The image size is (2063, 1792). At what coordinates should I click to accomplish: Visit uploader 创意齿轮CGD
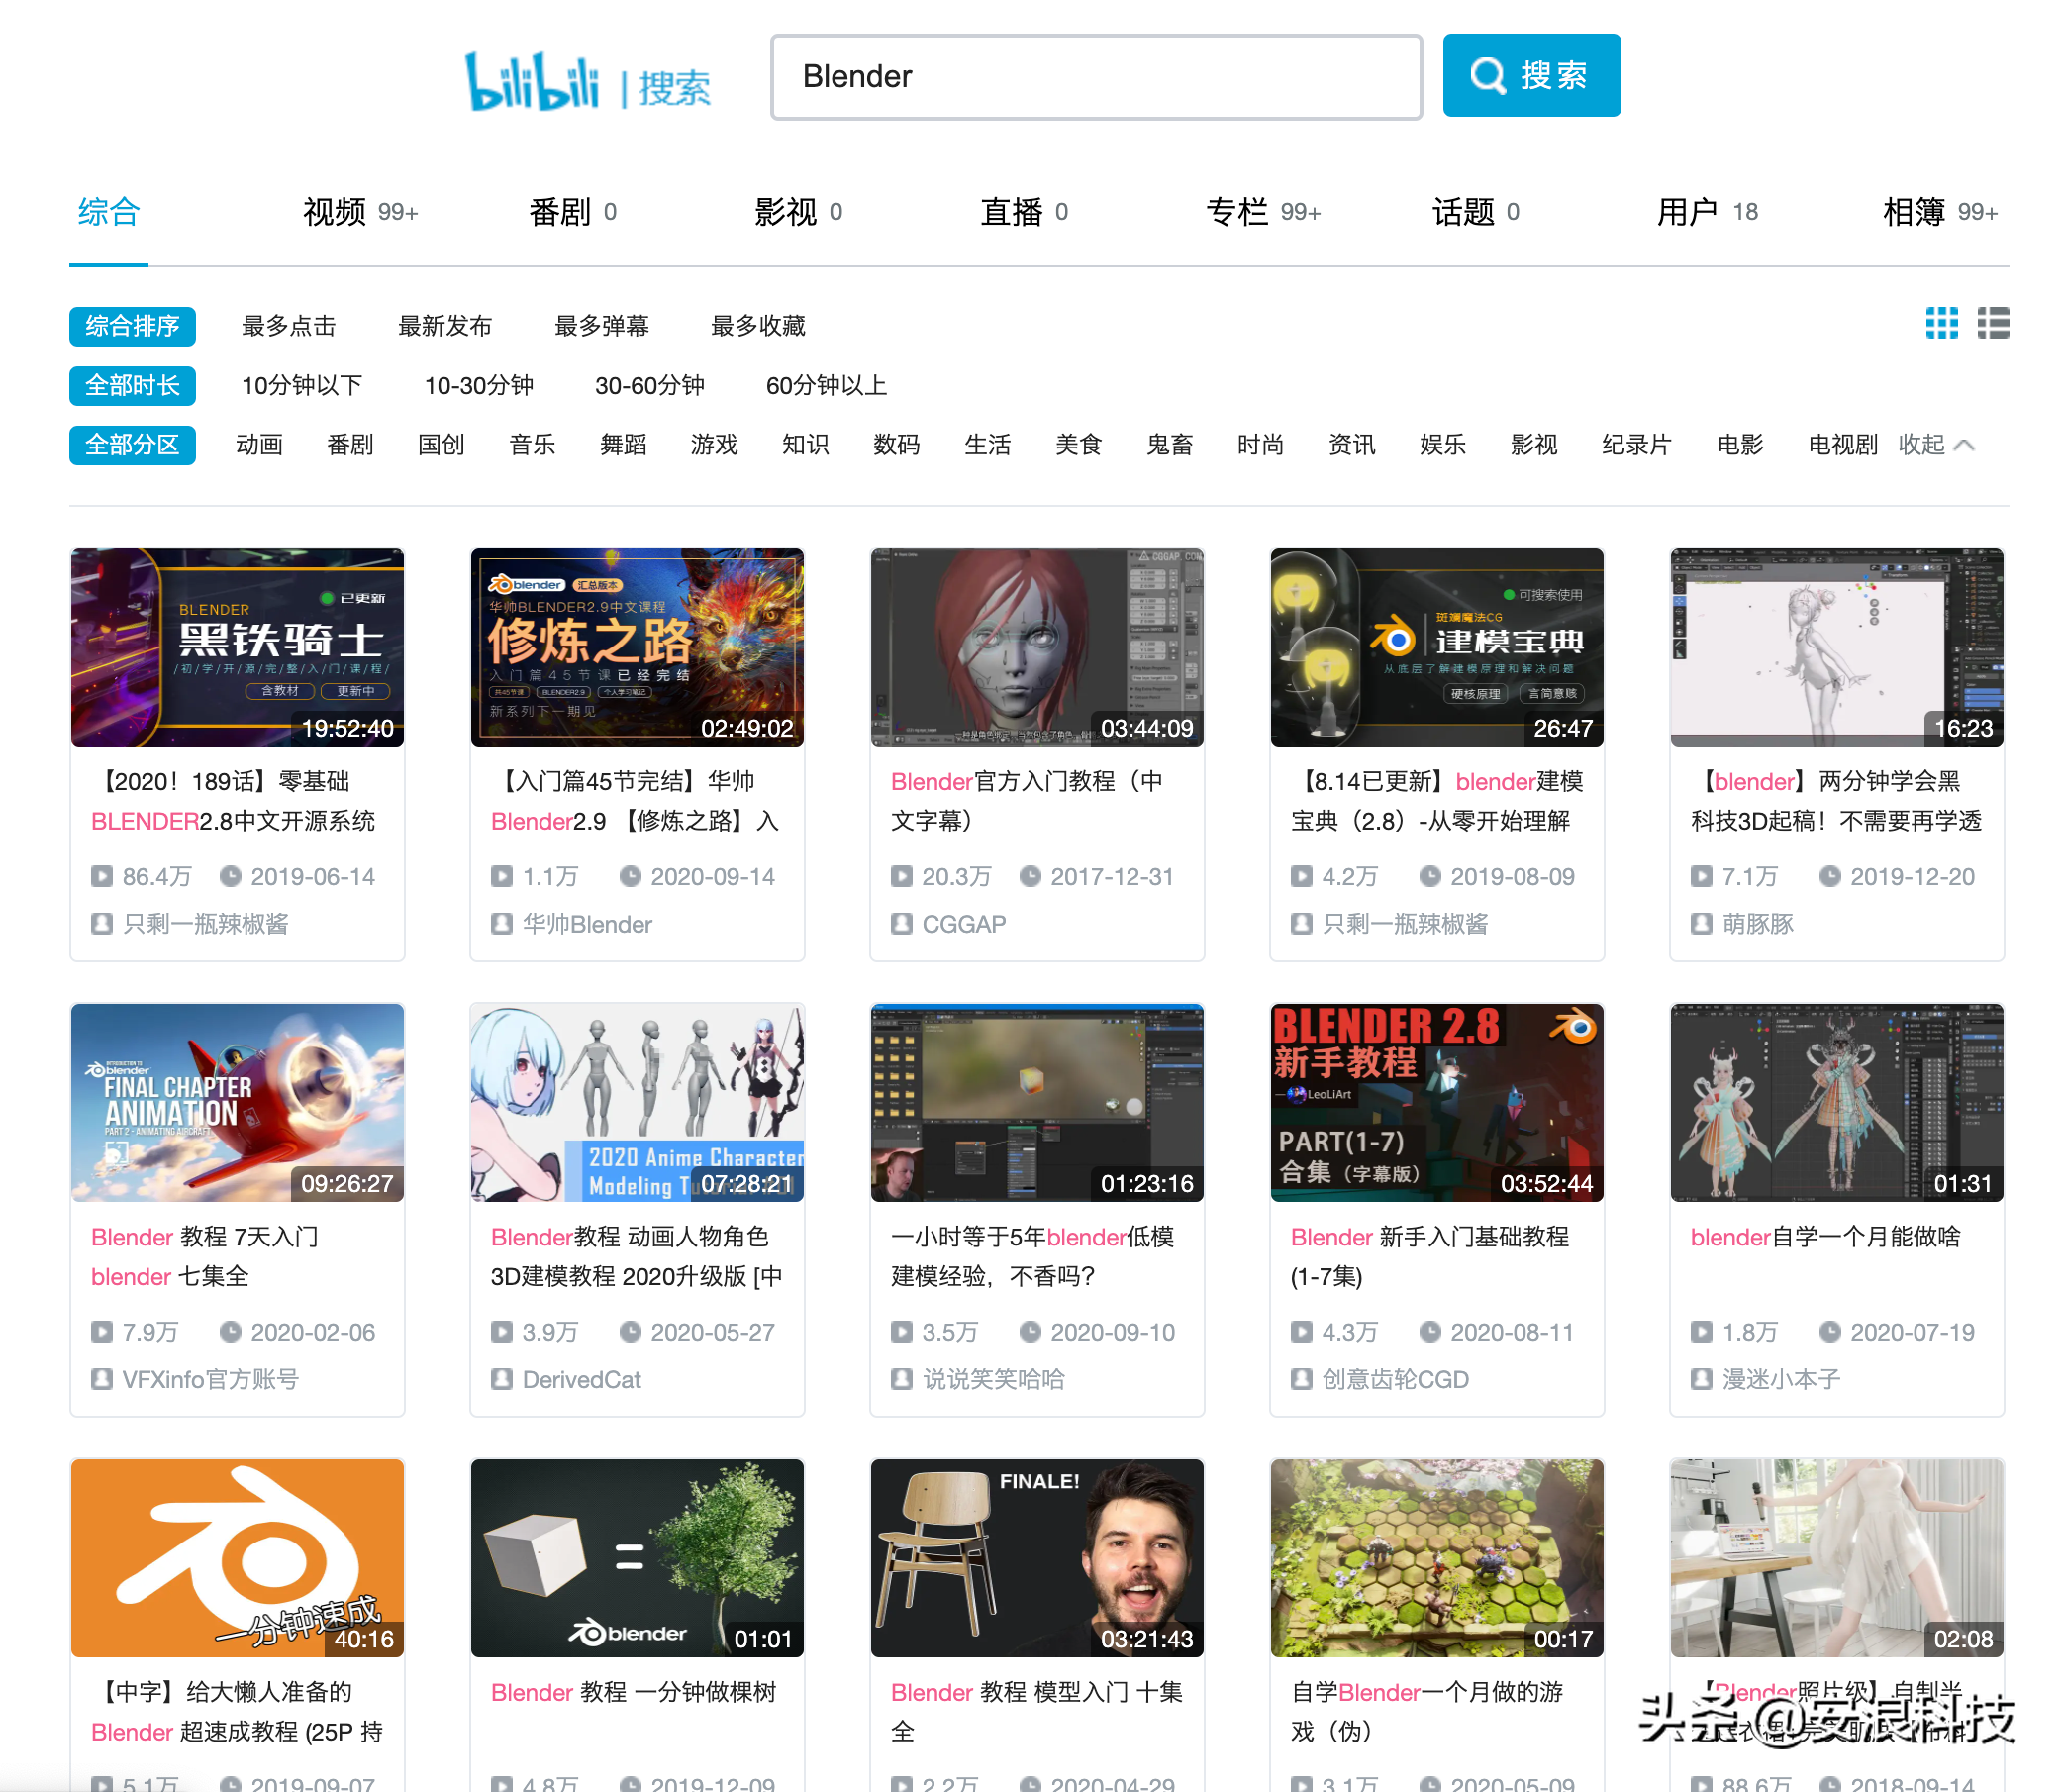[1396, 1380]
